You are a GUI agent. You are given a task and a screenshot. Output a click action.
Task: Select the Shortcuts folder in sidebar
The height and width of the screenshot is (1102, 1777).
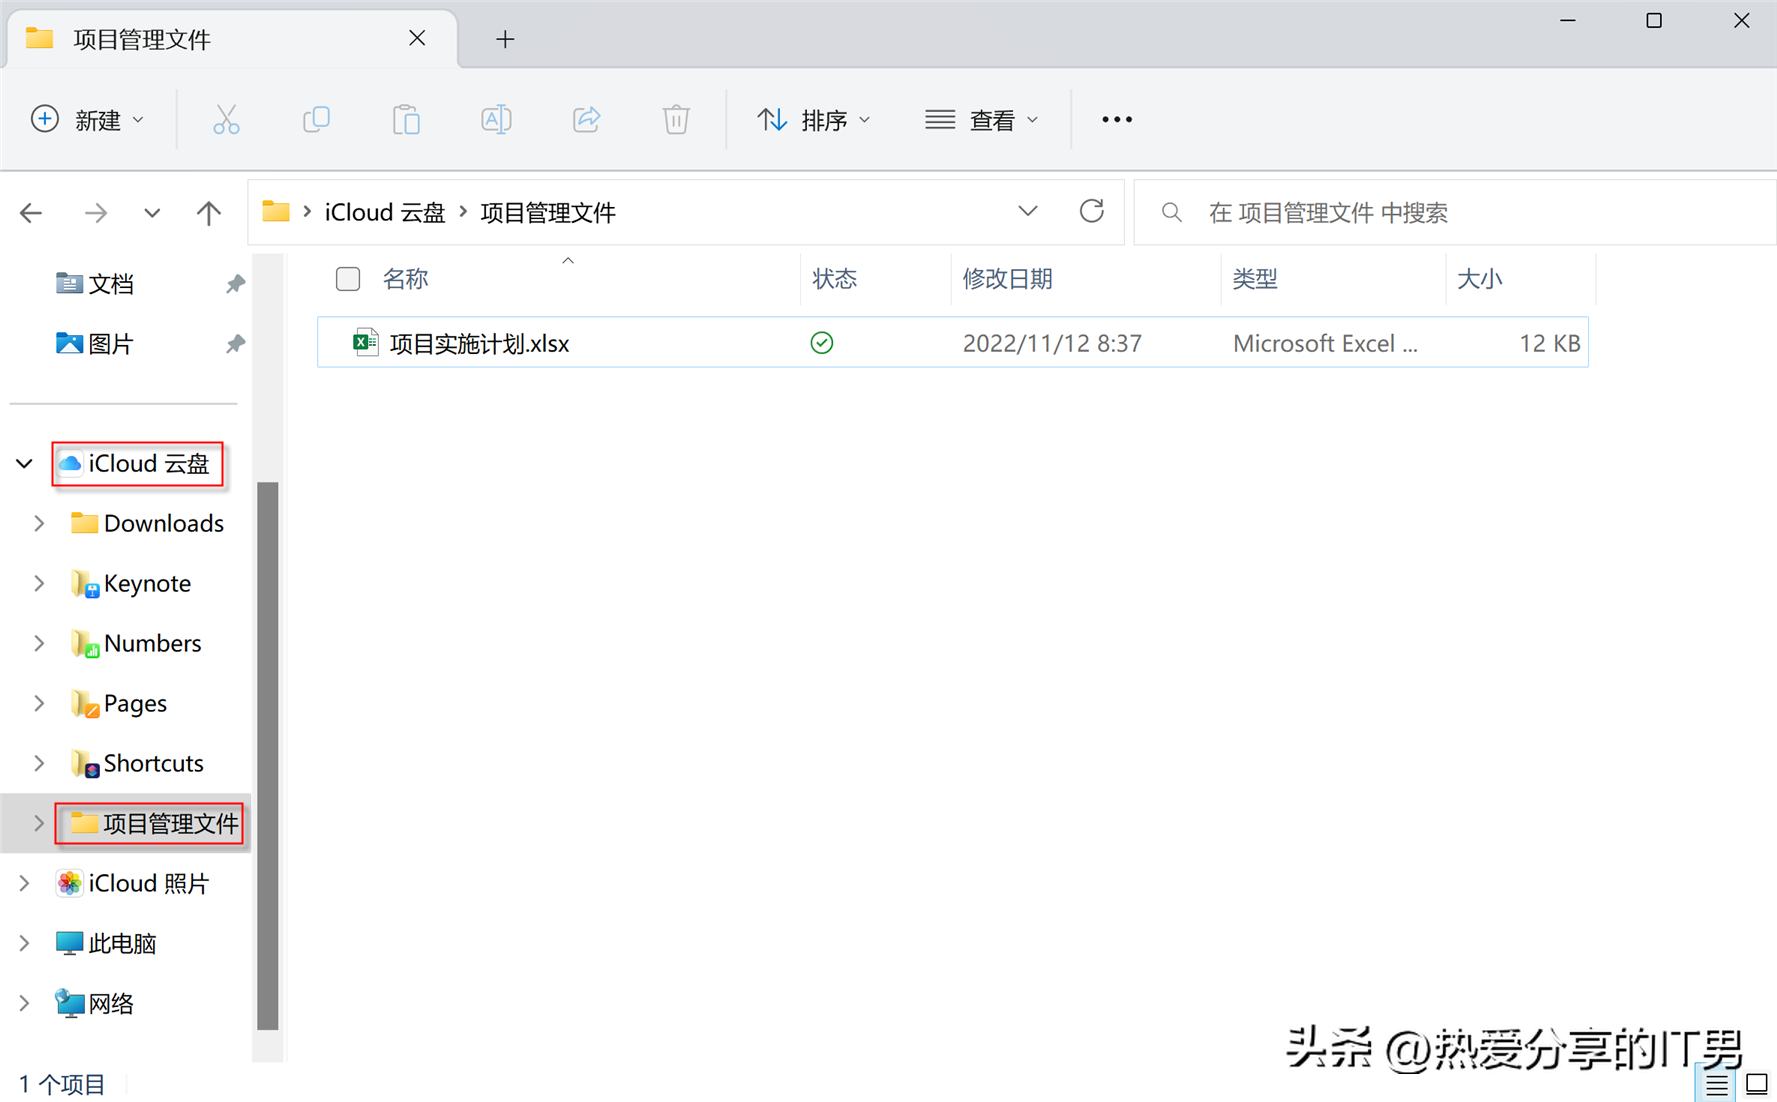coord(138,763)
